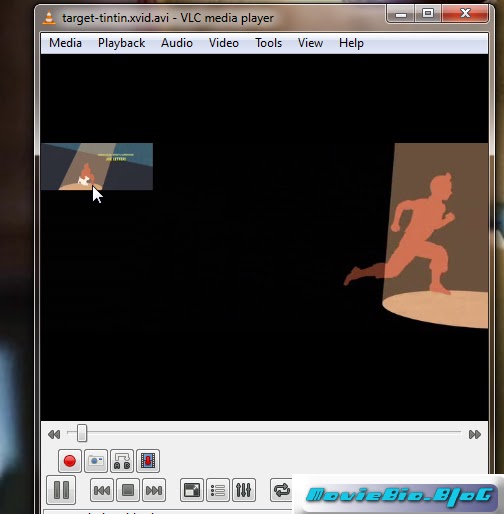This screenshot has height=514, width=504.
Task: Take a snapshot with the camera icon
Action: [96, 461]
